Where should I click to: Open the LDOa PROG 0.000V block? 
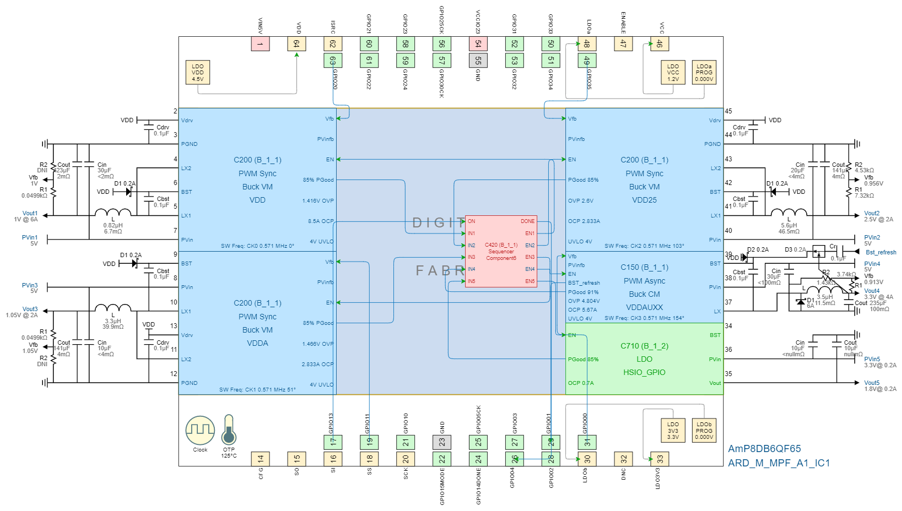[703, 73]
